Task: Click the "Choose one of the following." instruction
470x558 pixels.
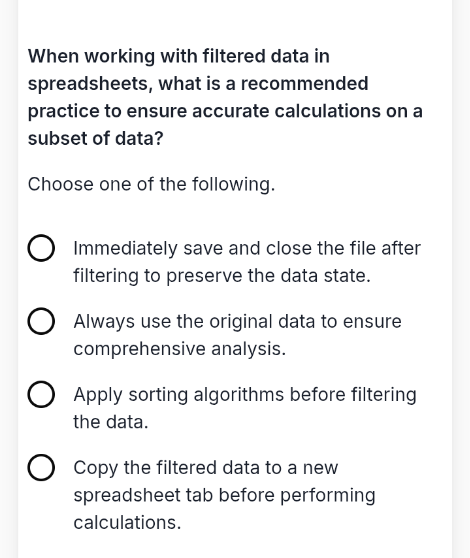Action: point(152,184)
